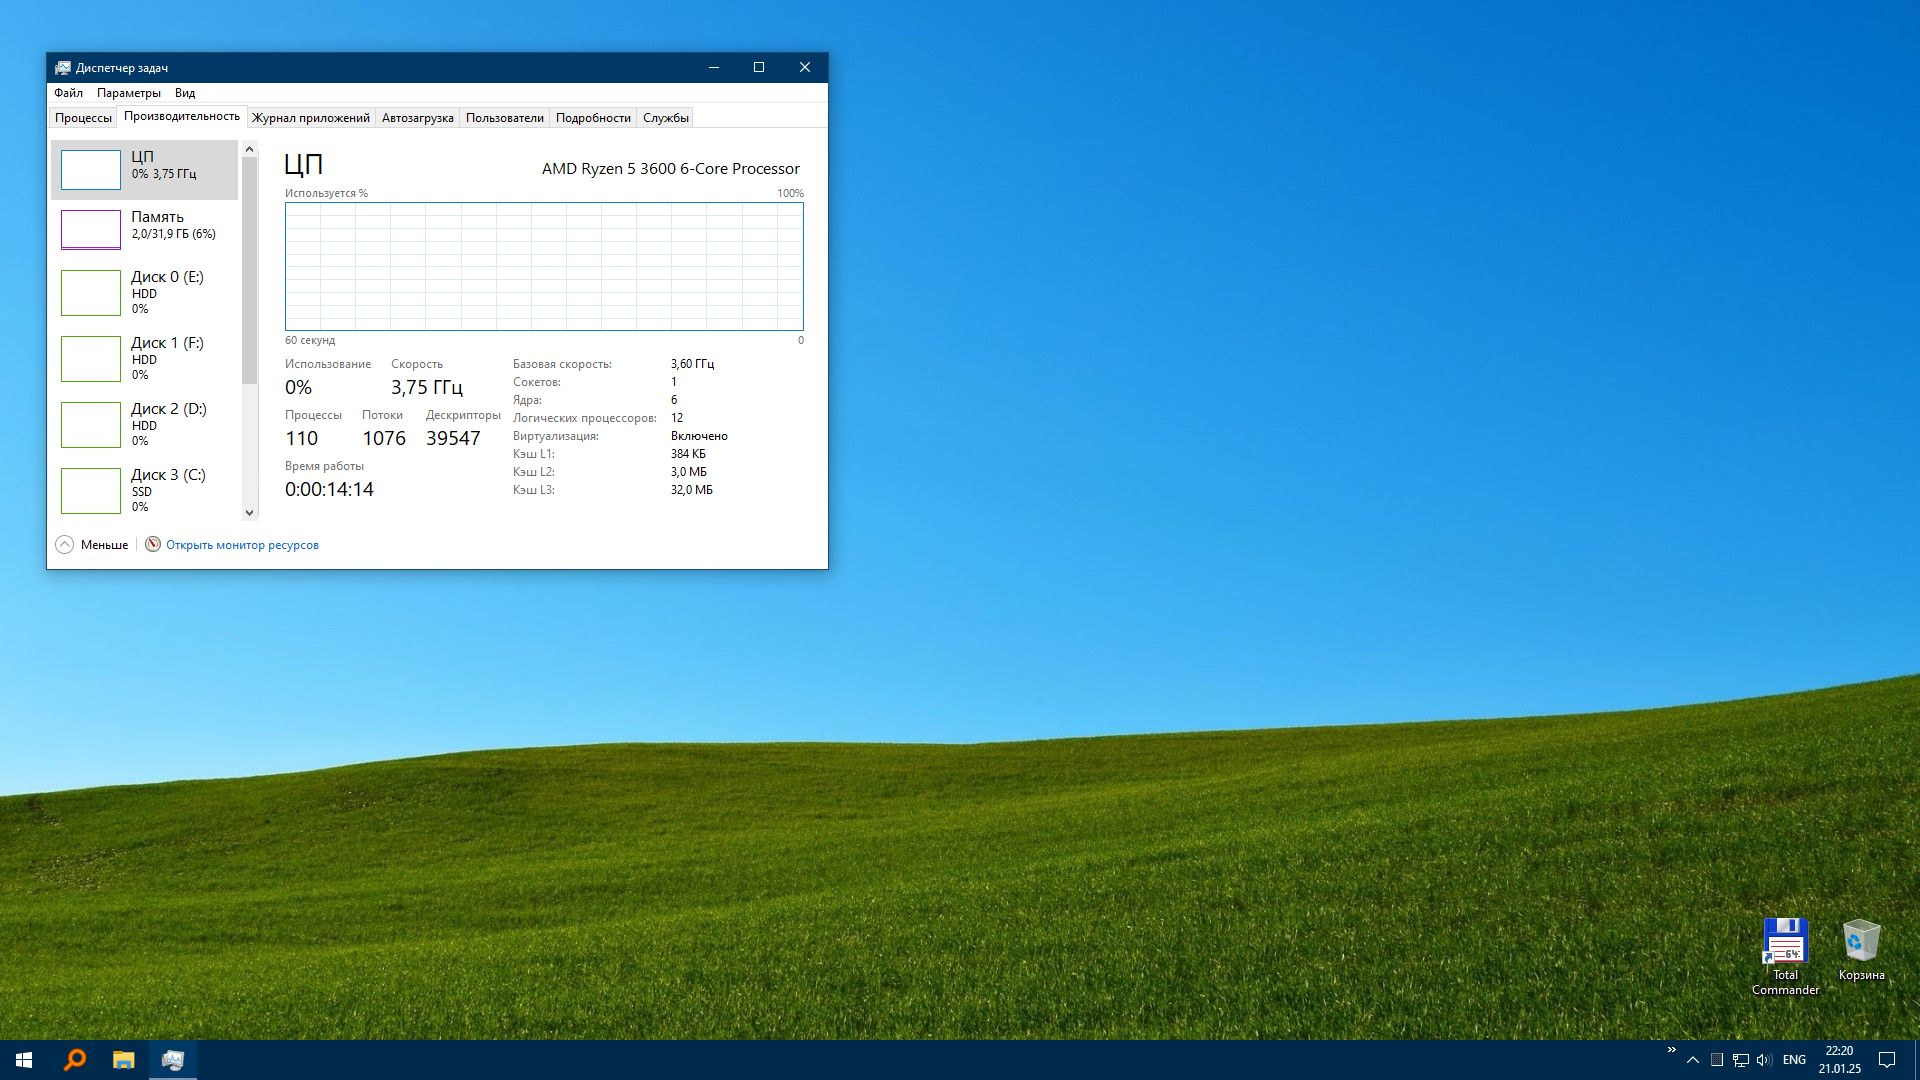The image size is (1920, 1080).
Task: Open the Автозагрузка tab
Action: pos(417,118)
